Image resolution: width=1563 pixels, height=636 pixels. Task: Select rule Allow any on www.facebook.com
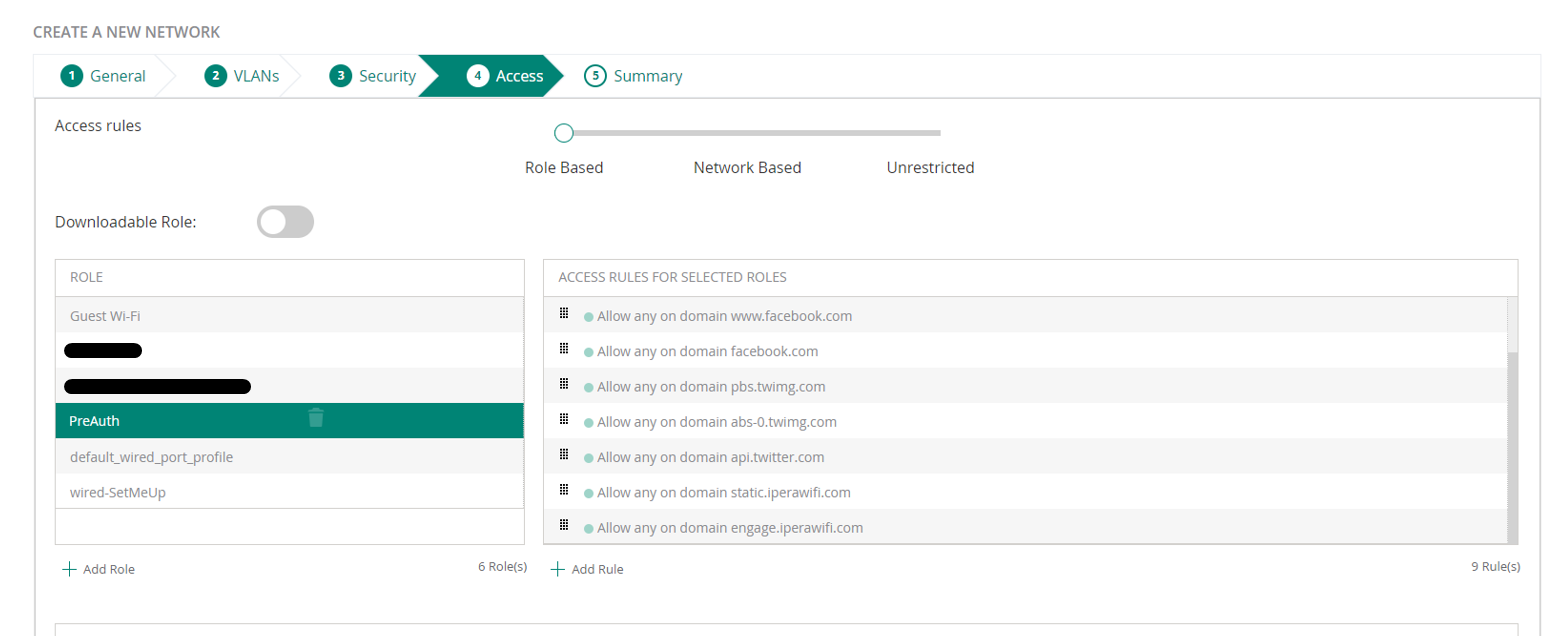pyautogui.click(x=1025, y=315)
